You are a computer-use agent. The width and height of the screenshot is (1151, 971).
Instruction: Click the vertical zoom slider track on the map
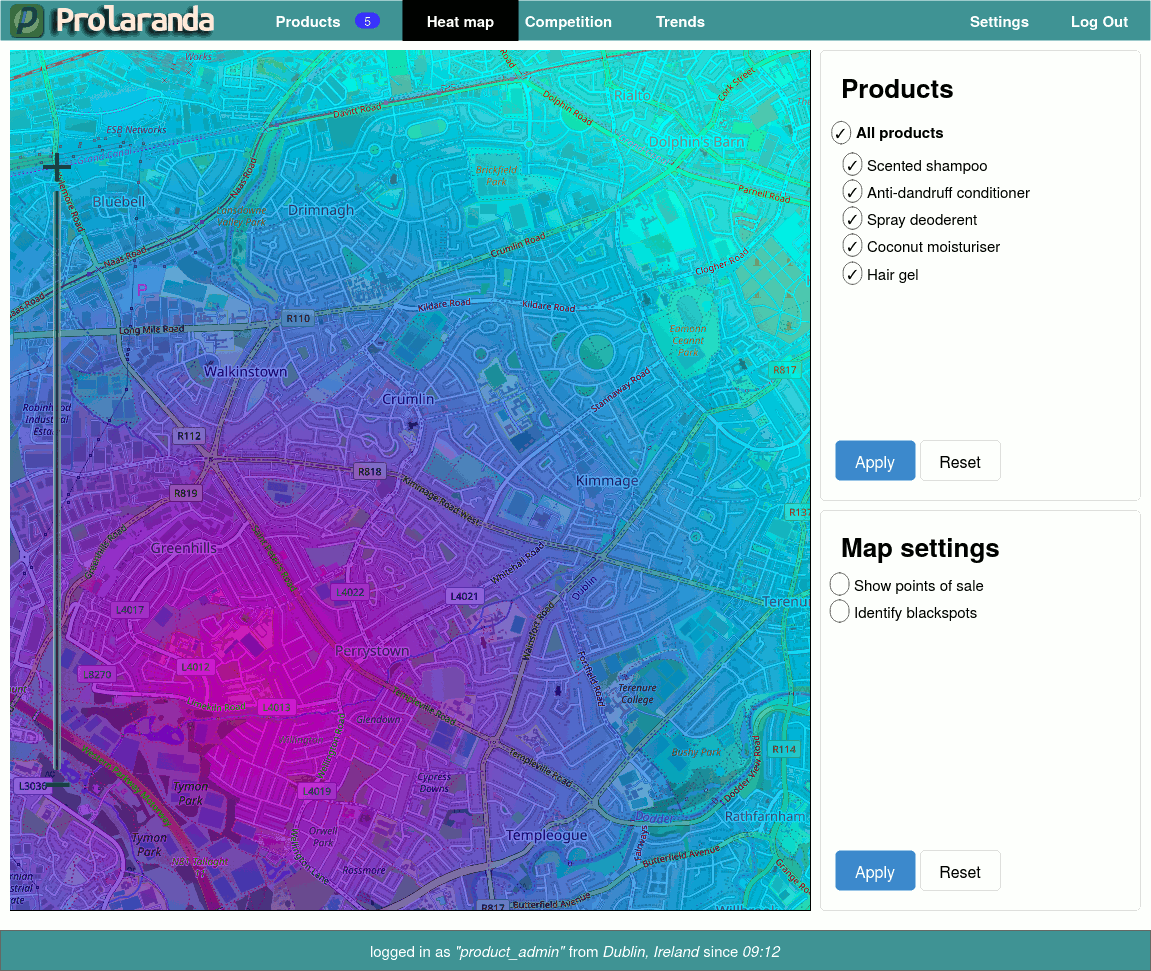coord(57,480)
